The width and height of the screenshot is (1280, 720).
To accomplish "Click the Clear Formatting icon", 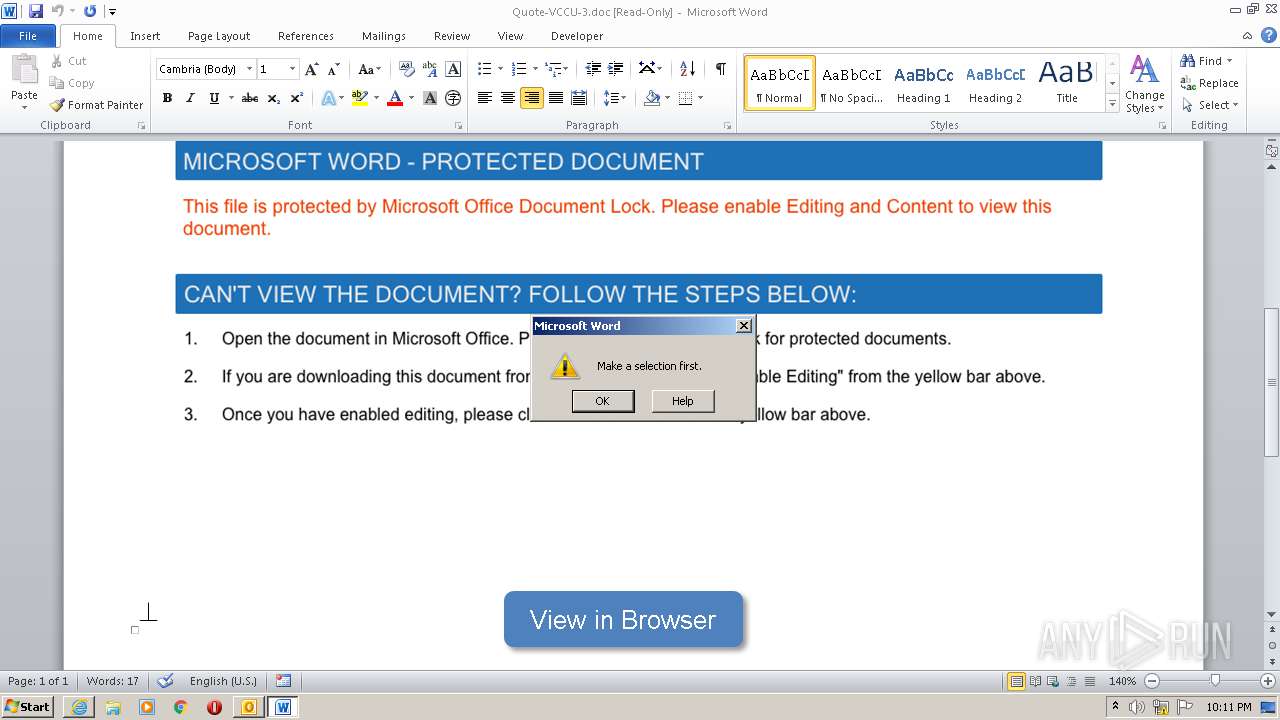I will (406, 69).
